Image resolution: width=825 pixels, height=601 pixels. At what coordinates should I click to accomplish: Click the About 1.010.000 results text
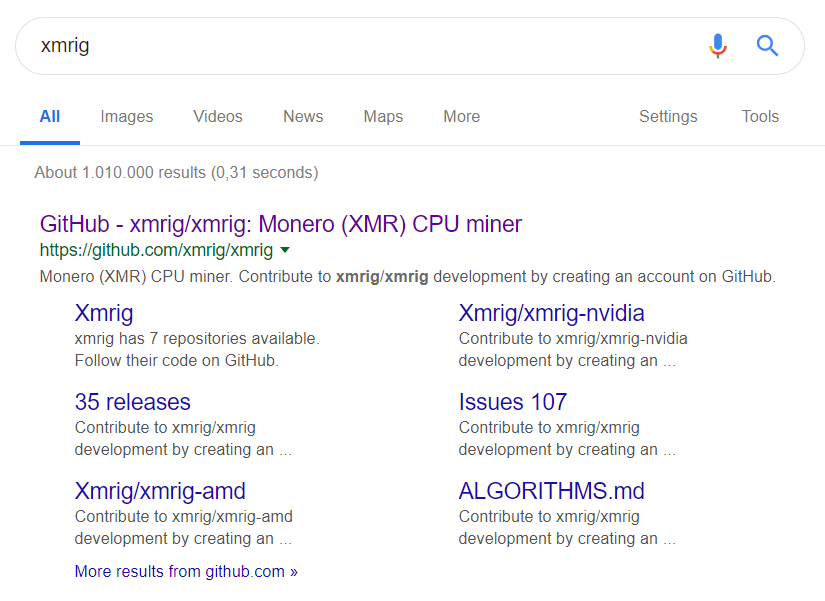point(176,173)
